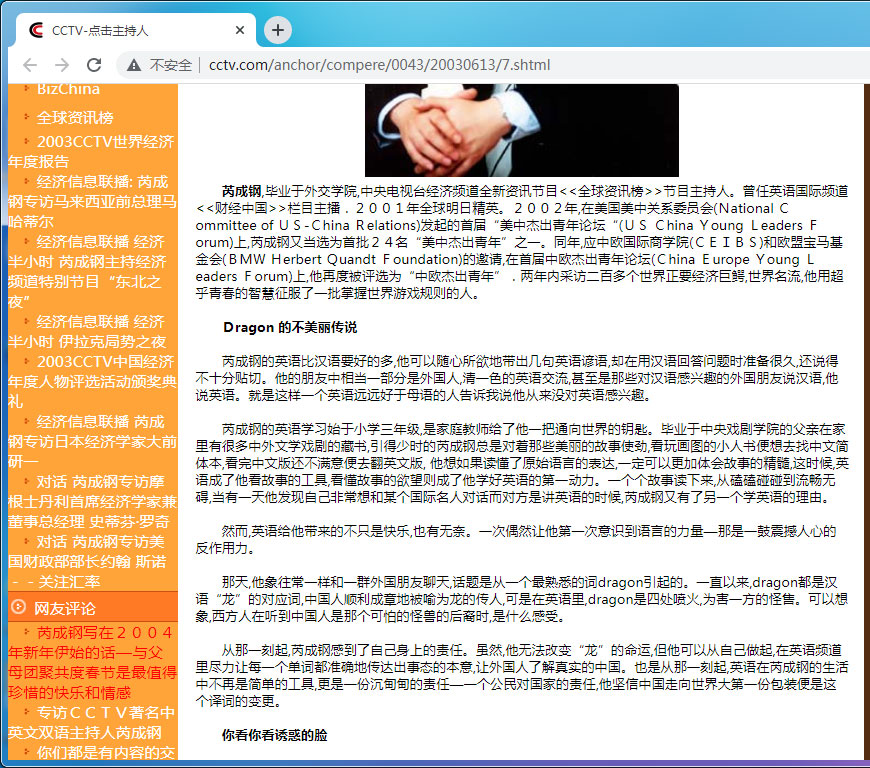Open 芮成钢专访马来西亚前总理马哈蒂尔 link
This screenshot has width=870, height=768.
92,201
